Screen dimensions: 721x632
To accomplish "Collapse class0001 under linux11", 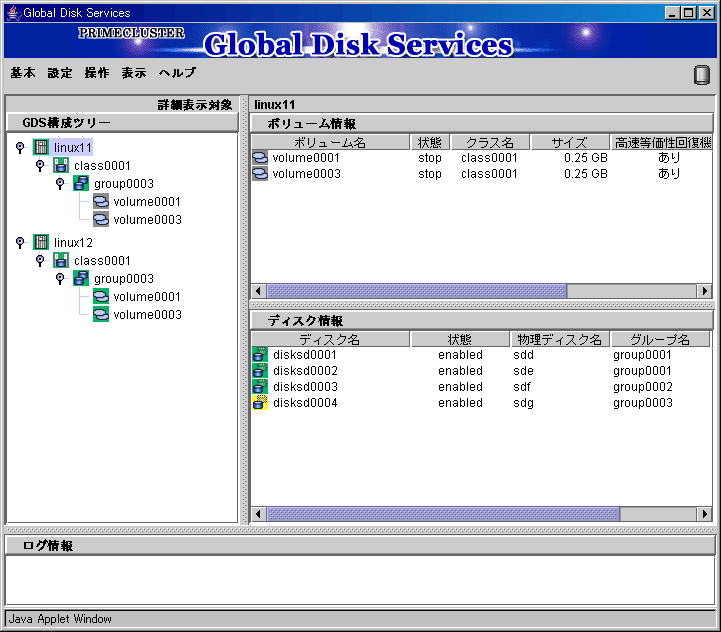I will (40, 165).
